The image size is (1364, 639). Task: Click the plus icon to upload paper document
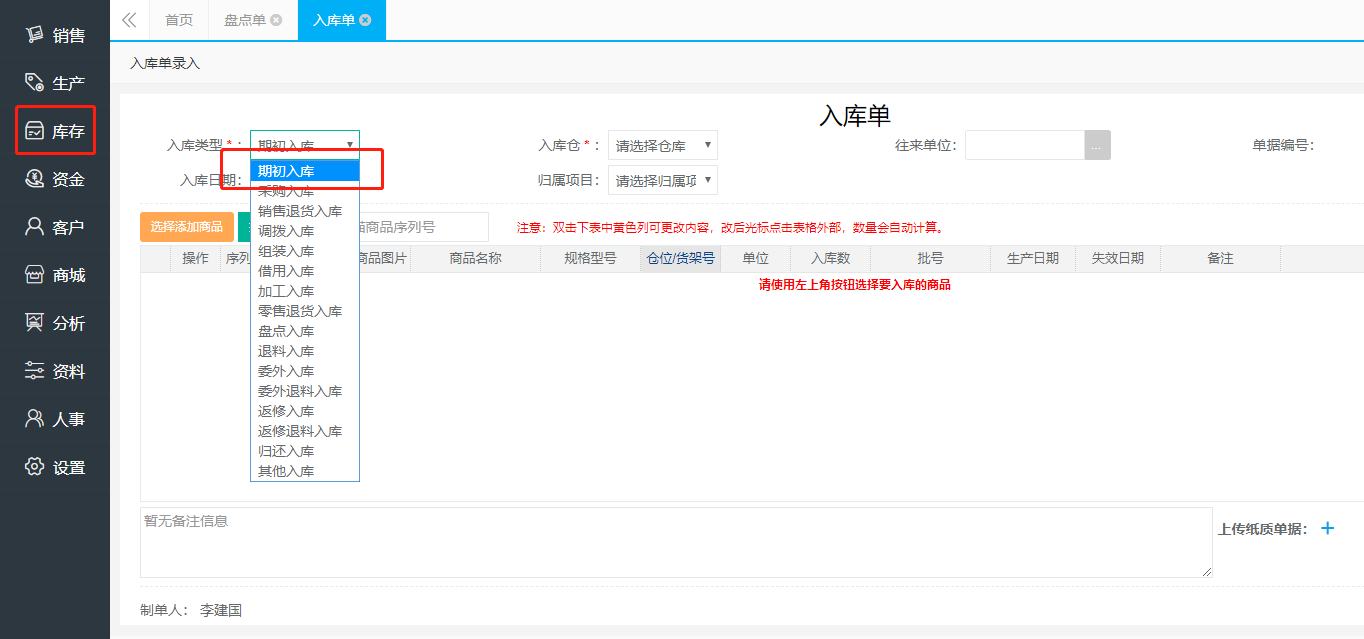tap(1327, 528)
